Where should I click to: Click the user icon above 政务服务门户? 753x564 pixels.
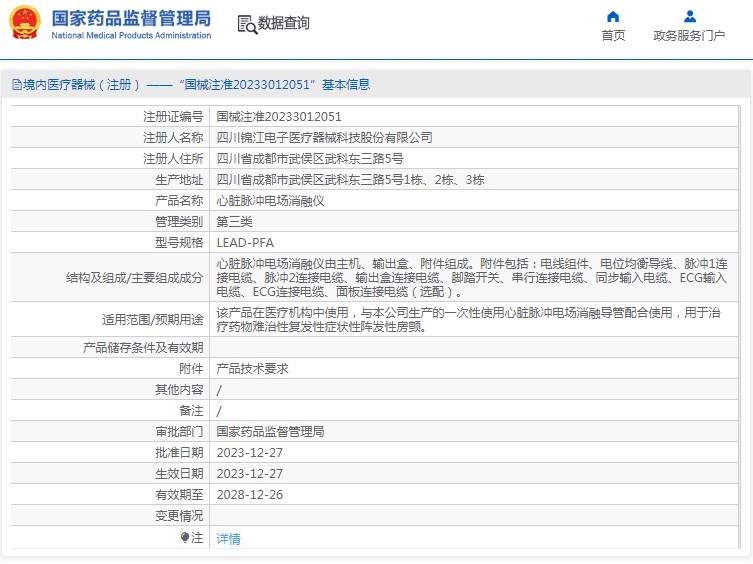(689, 16)
